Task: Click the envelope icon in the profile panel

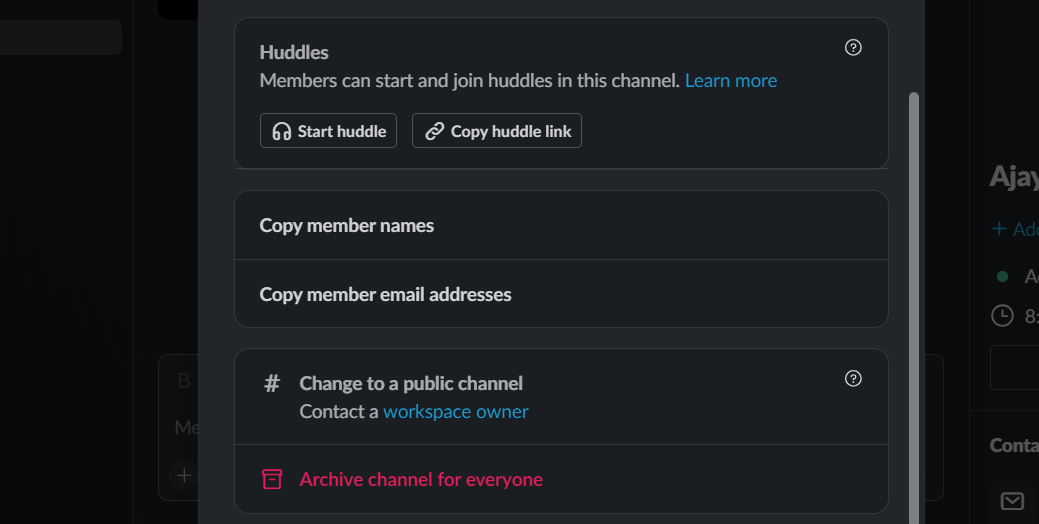Action: click(x=1012, y=501)
